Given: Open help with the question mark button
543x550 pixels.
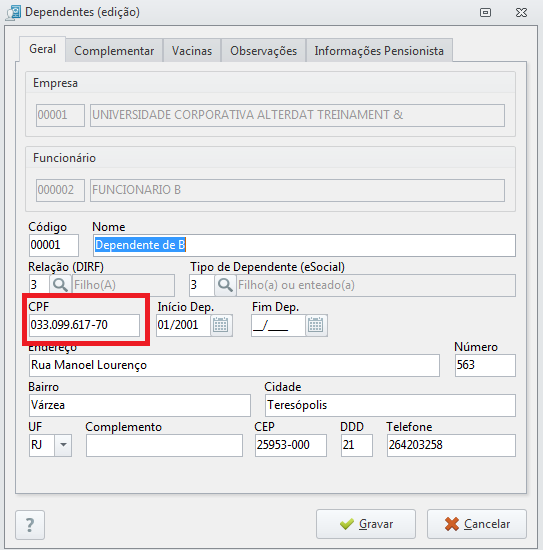Looking at the screenshot, I should pos(30,525).
